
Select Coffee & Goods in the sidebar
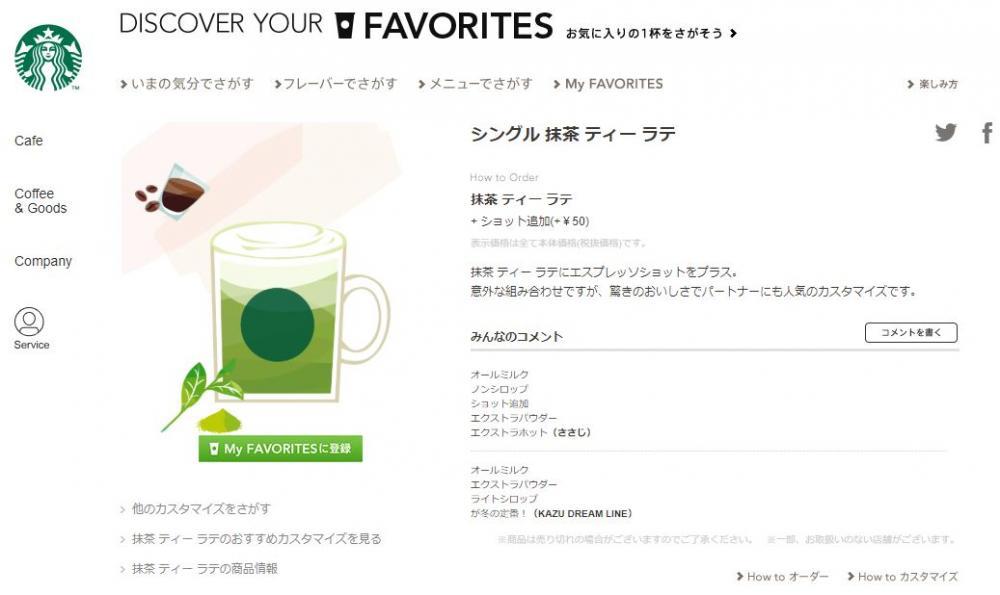40,201
